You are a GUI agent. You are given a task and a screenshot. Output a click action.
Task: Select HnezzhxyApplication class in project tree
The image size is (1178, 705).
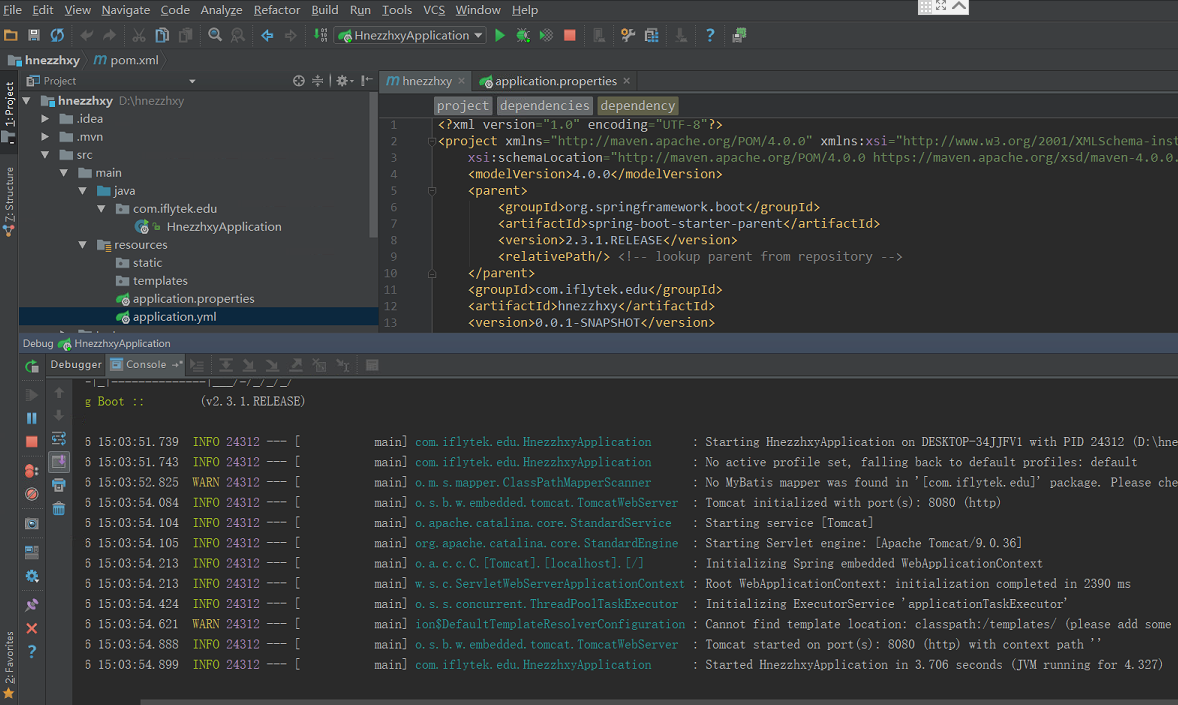[224, 227]
